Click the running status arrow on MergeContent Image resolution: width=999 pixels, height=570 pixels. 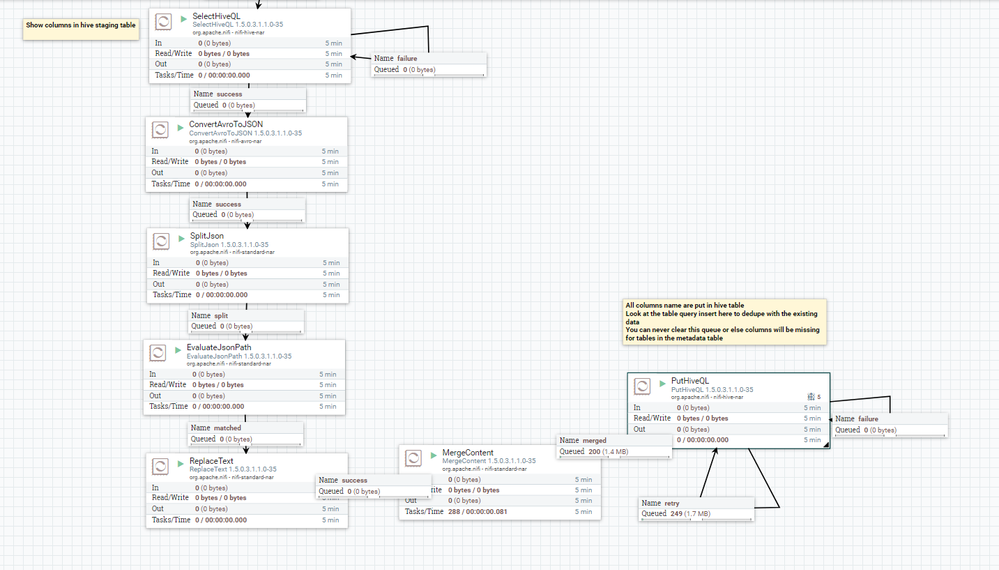434,455
